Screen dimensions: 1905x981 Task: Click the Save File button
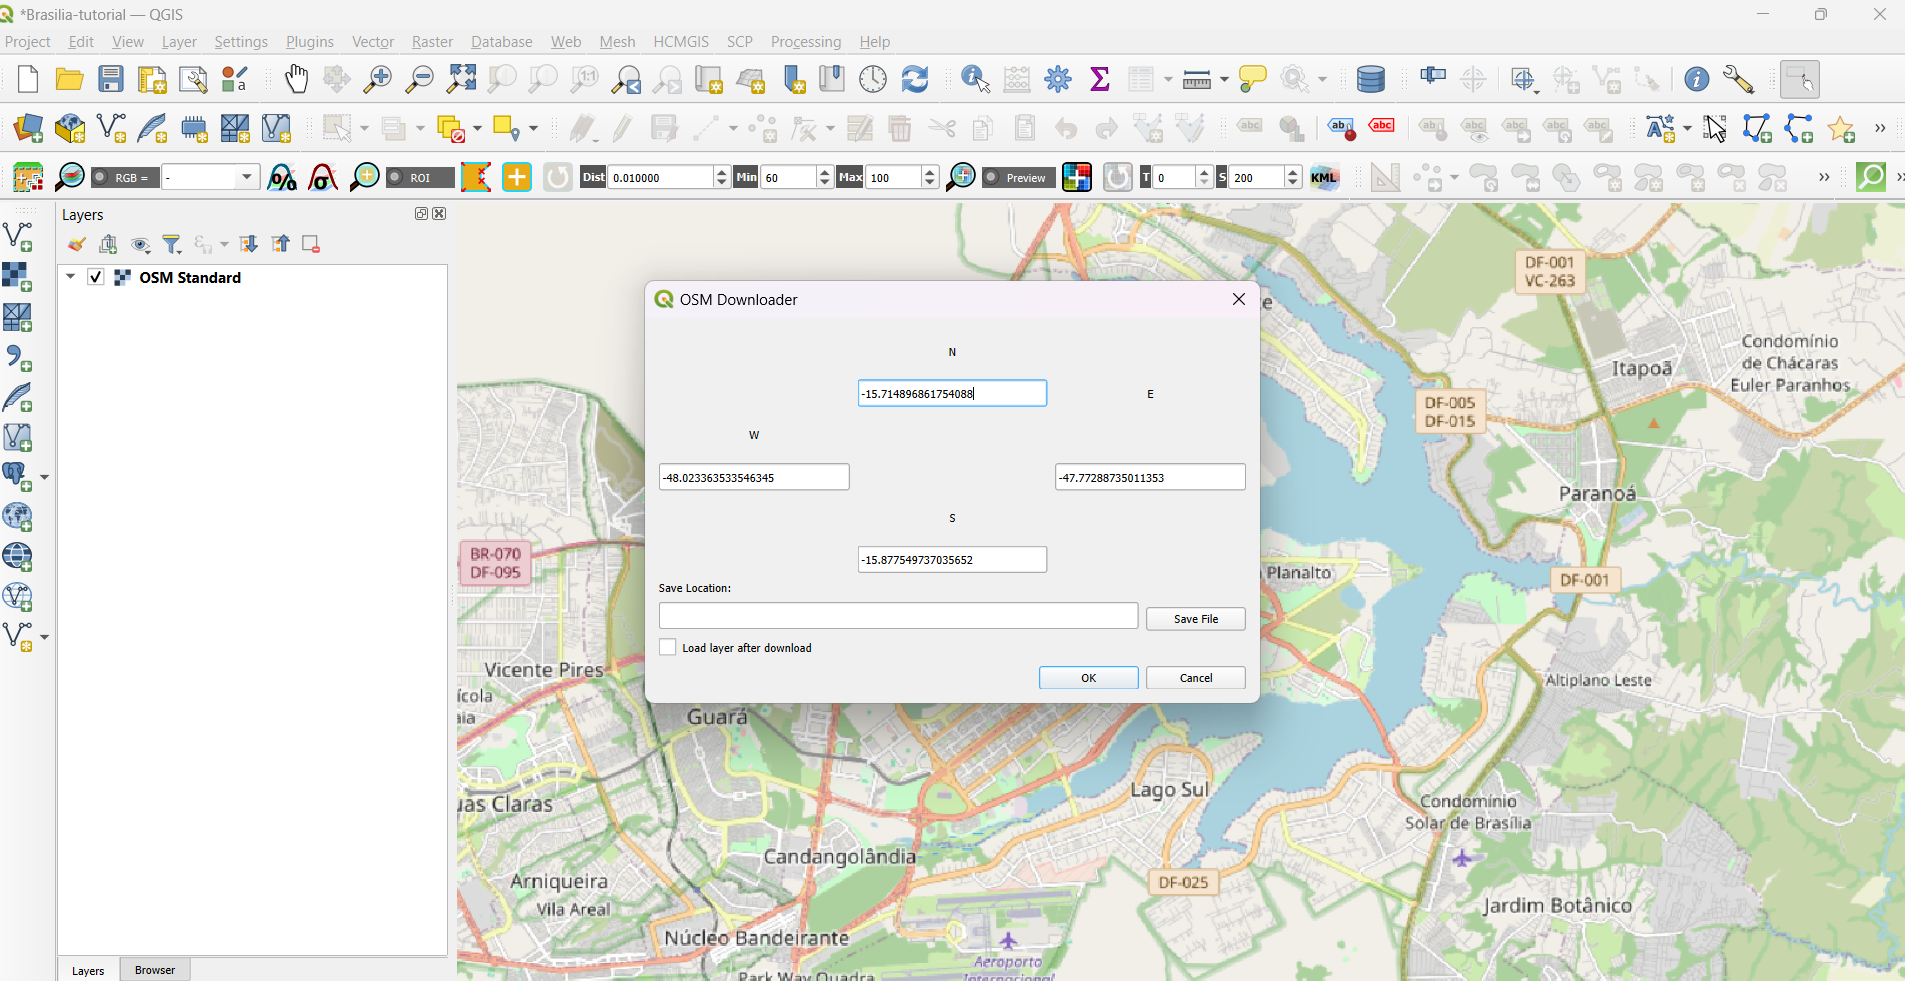click(x=1196, y=619)
